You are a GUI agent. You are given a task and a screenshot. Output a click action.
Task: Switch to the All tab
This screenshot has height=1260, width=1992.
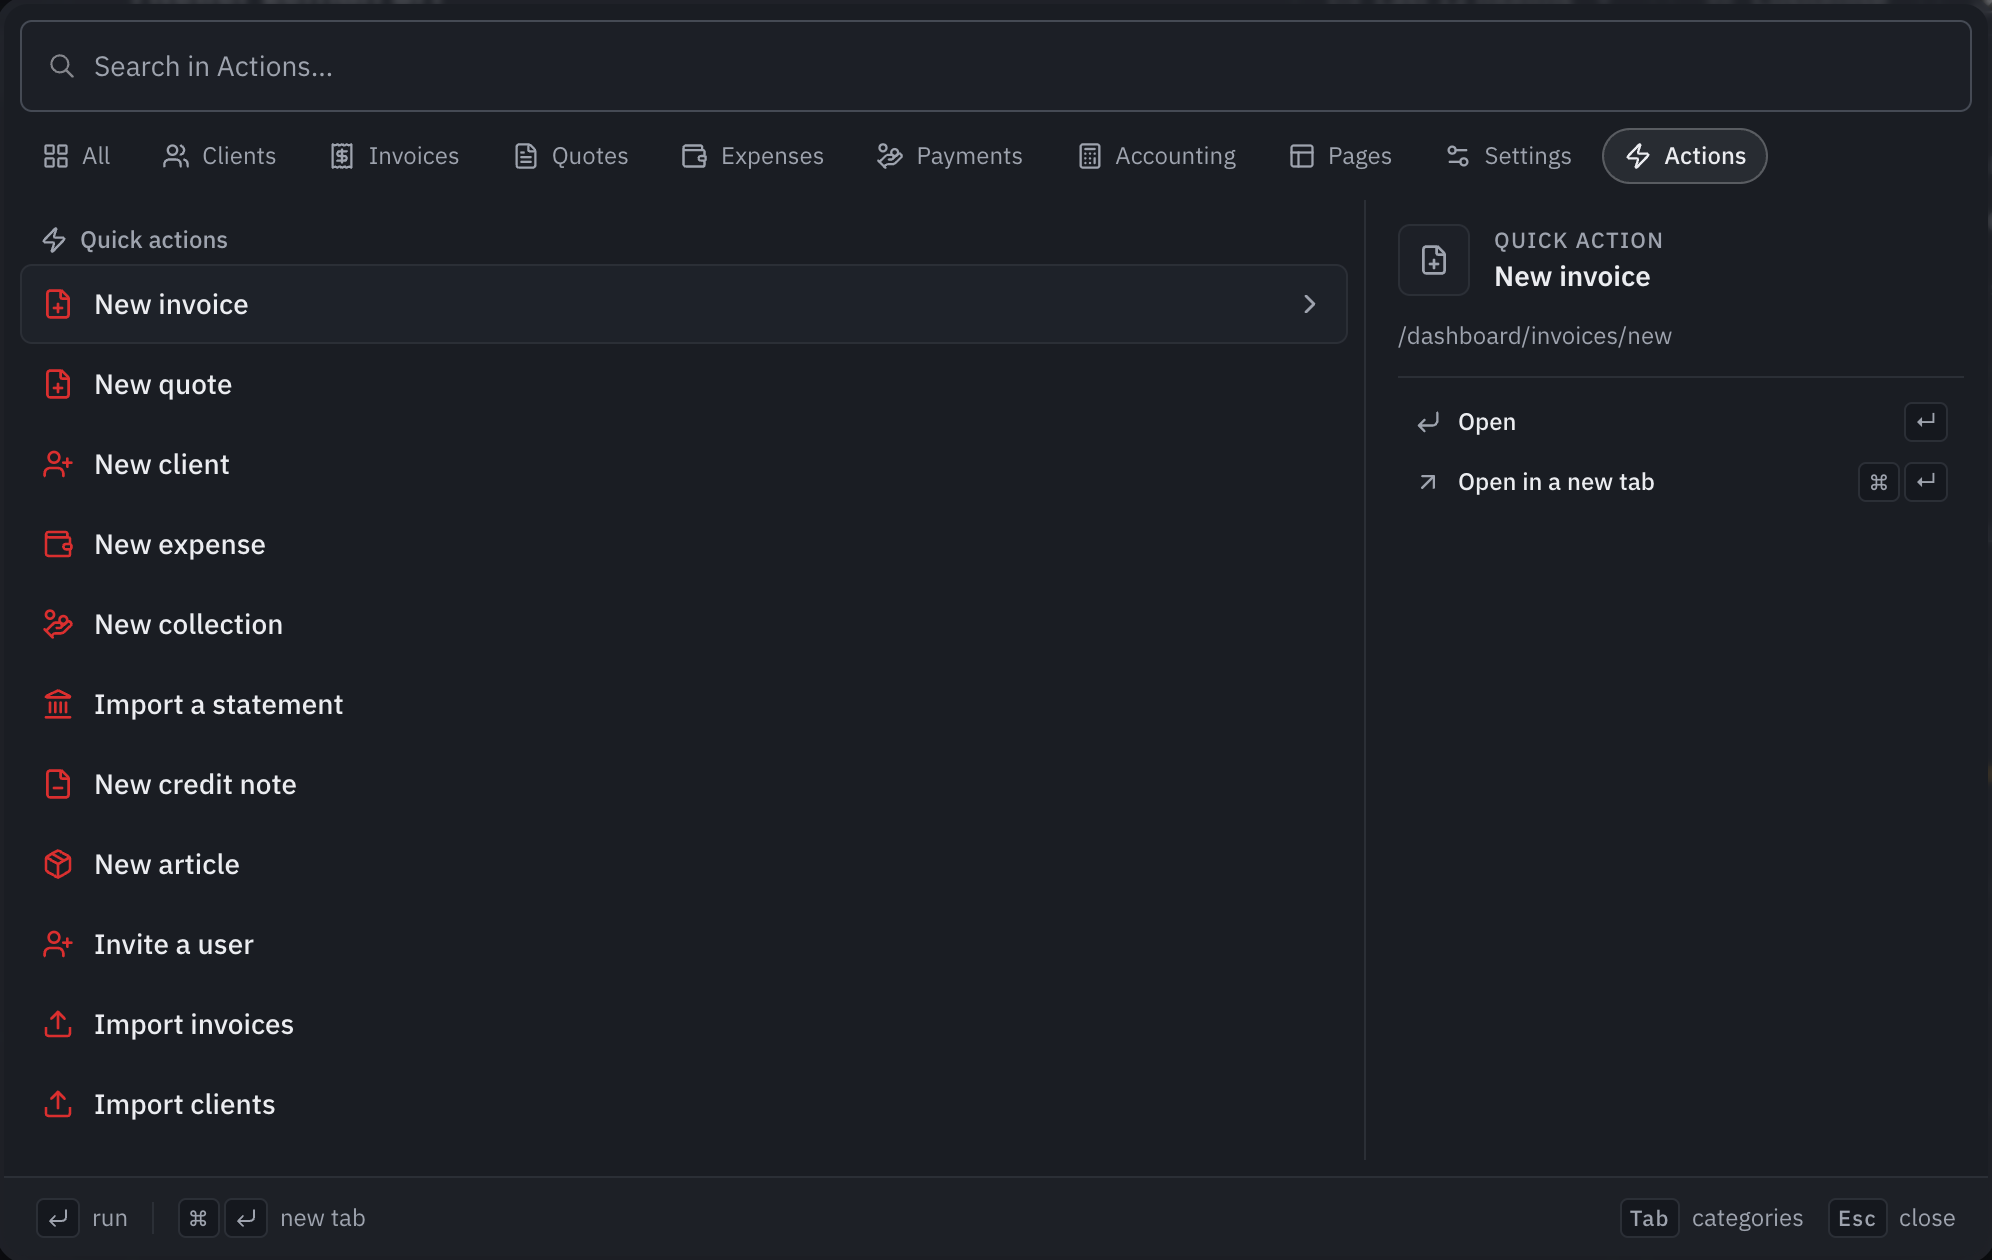(x=77, y=156)
